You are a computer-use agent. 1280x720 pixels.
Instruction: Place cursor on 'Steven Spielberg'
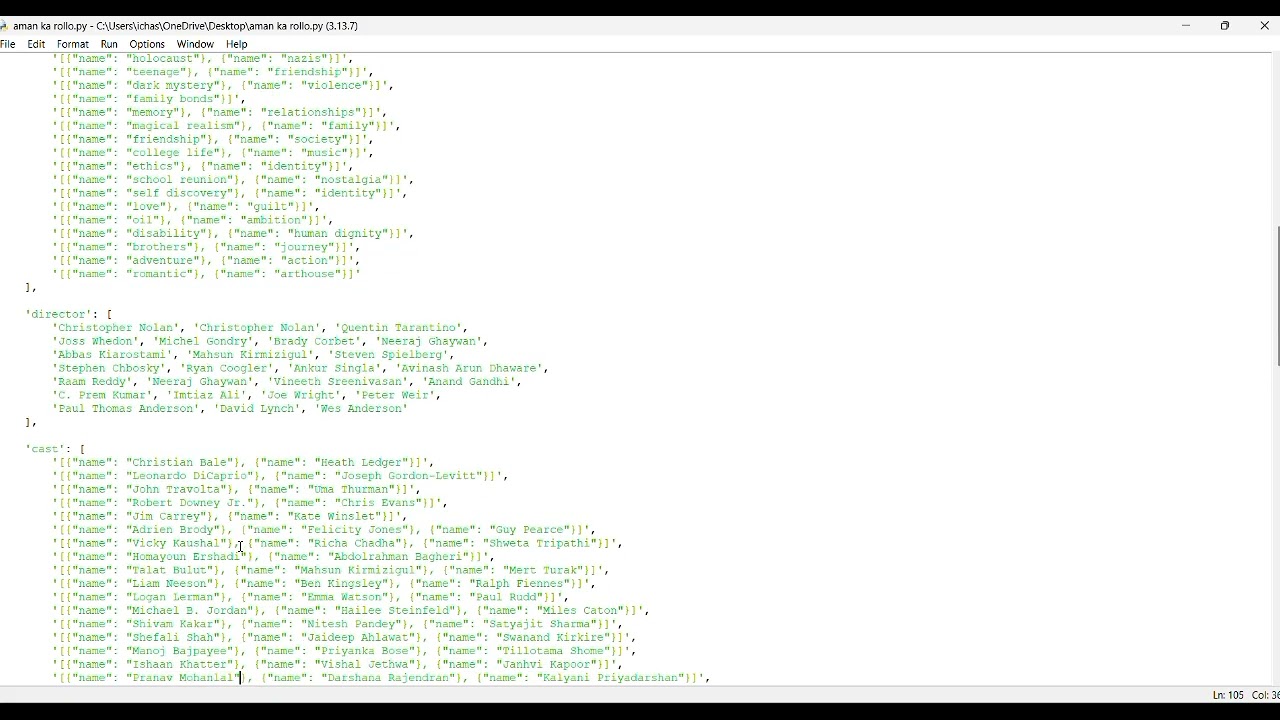click(388, 355)
